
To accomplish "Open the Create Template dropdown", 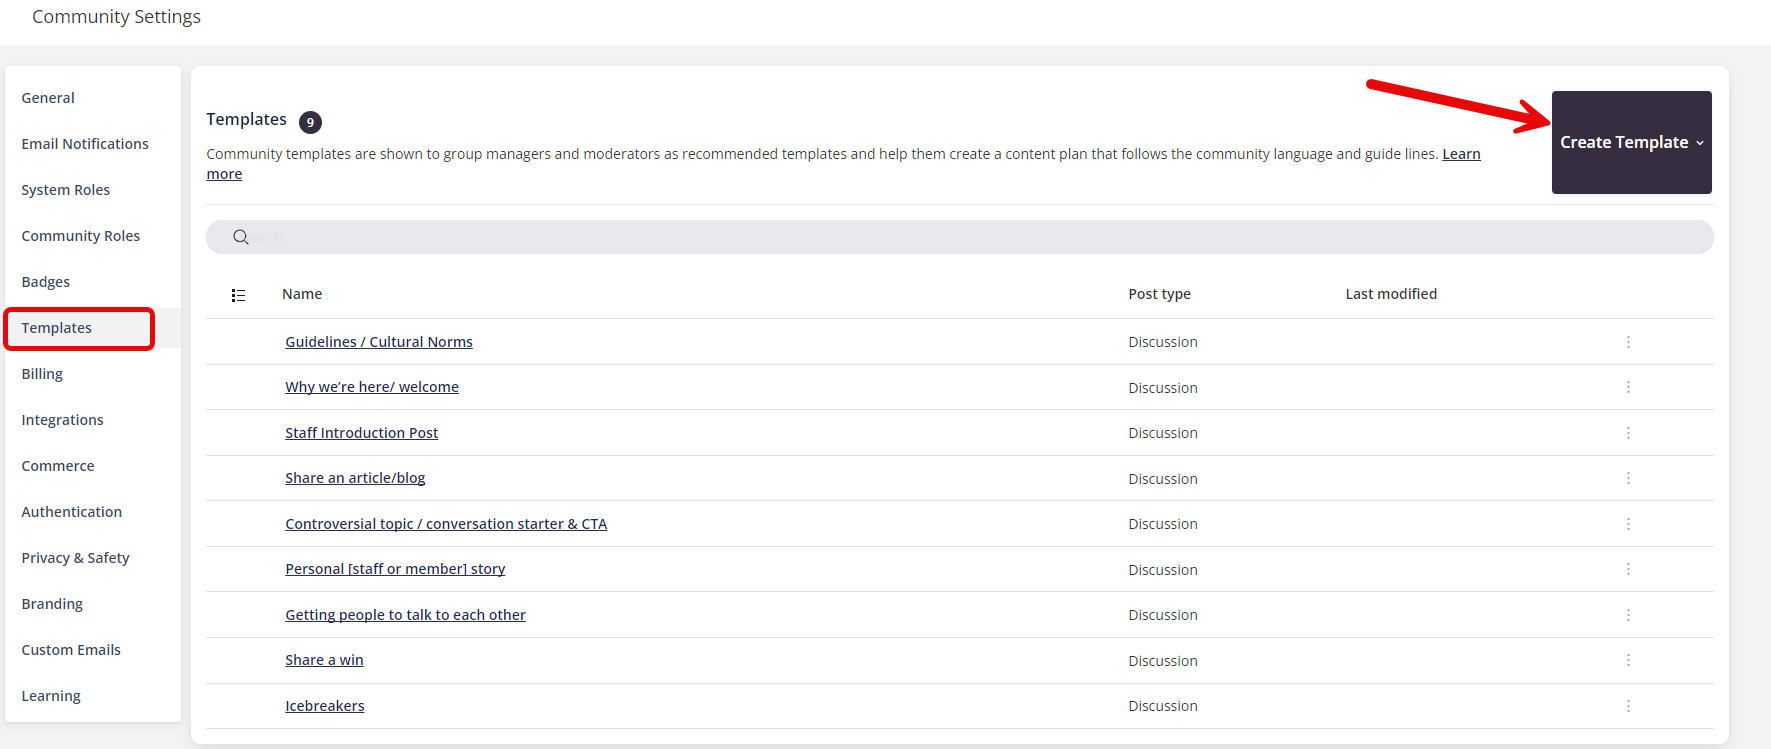I will coord(1631,142).
